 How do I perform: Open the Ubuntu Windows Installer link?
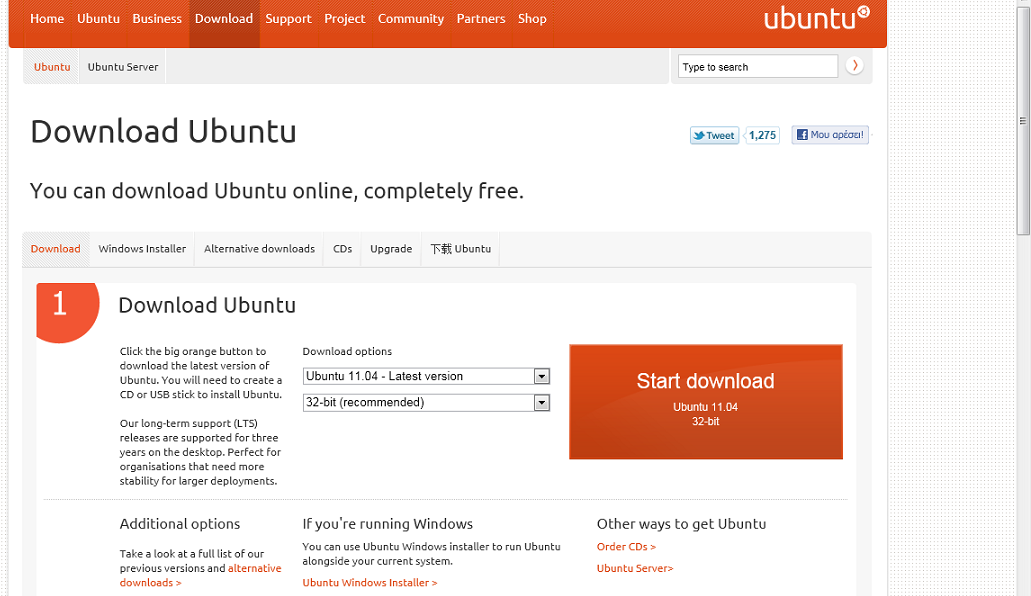point(370,583)
